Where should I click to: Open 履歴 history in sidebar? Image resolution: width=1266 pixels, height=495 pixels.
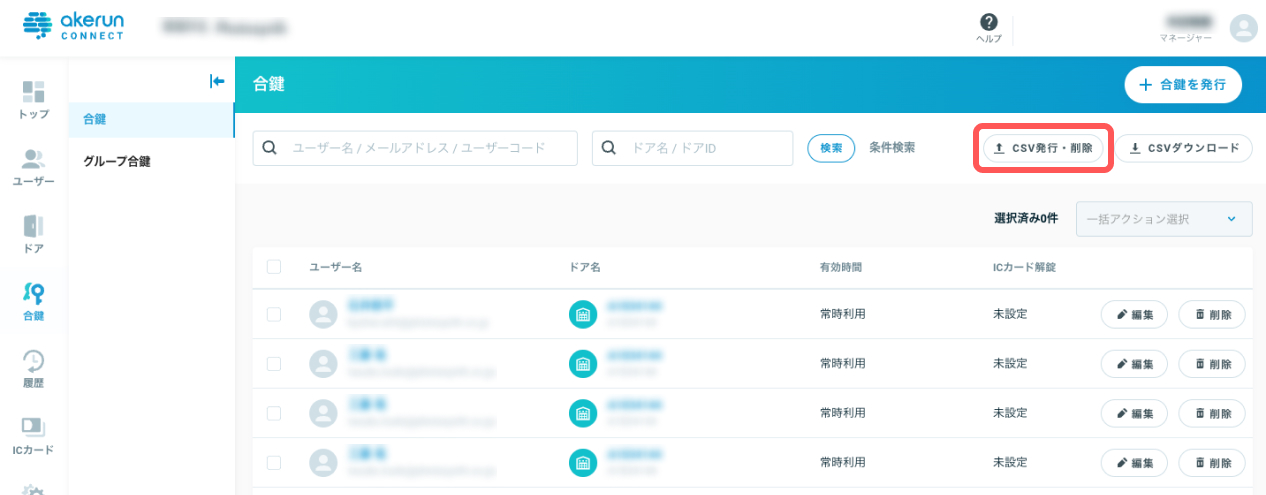33,368
